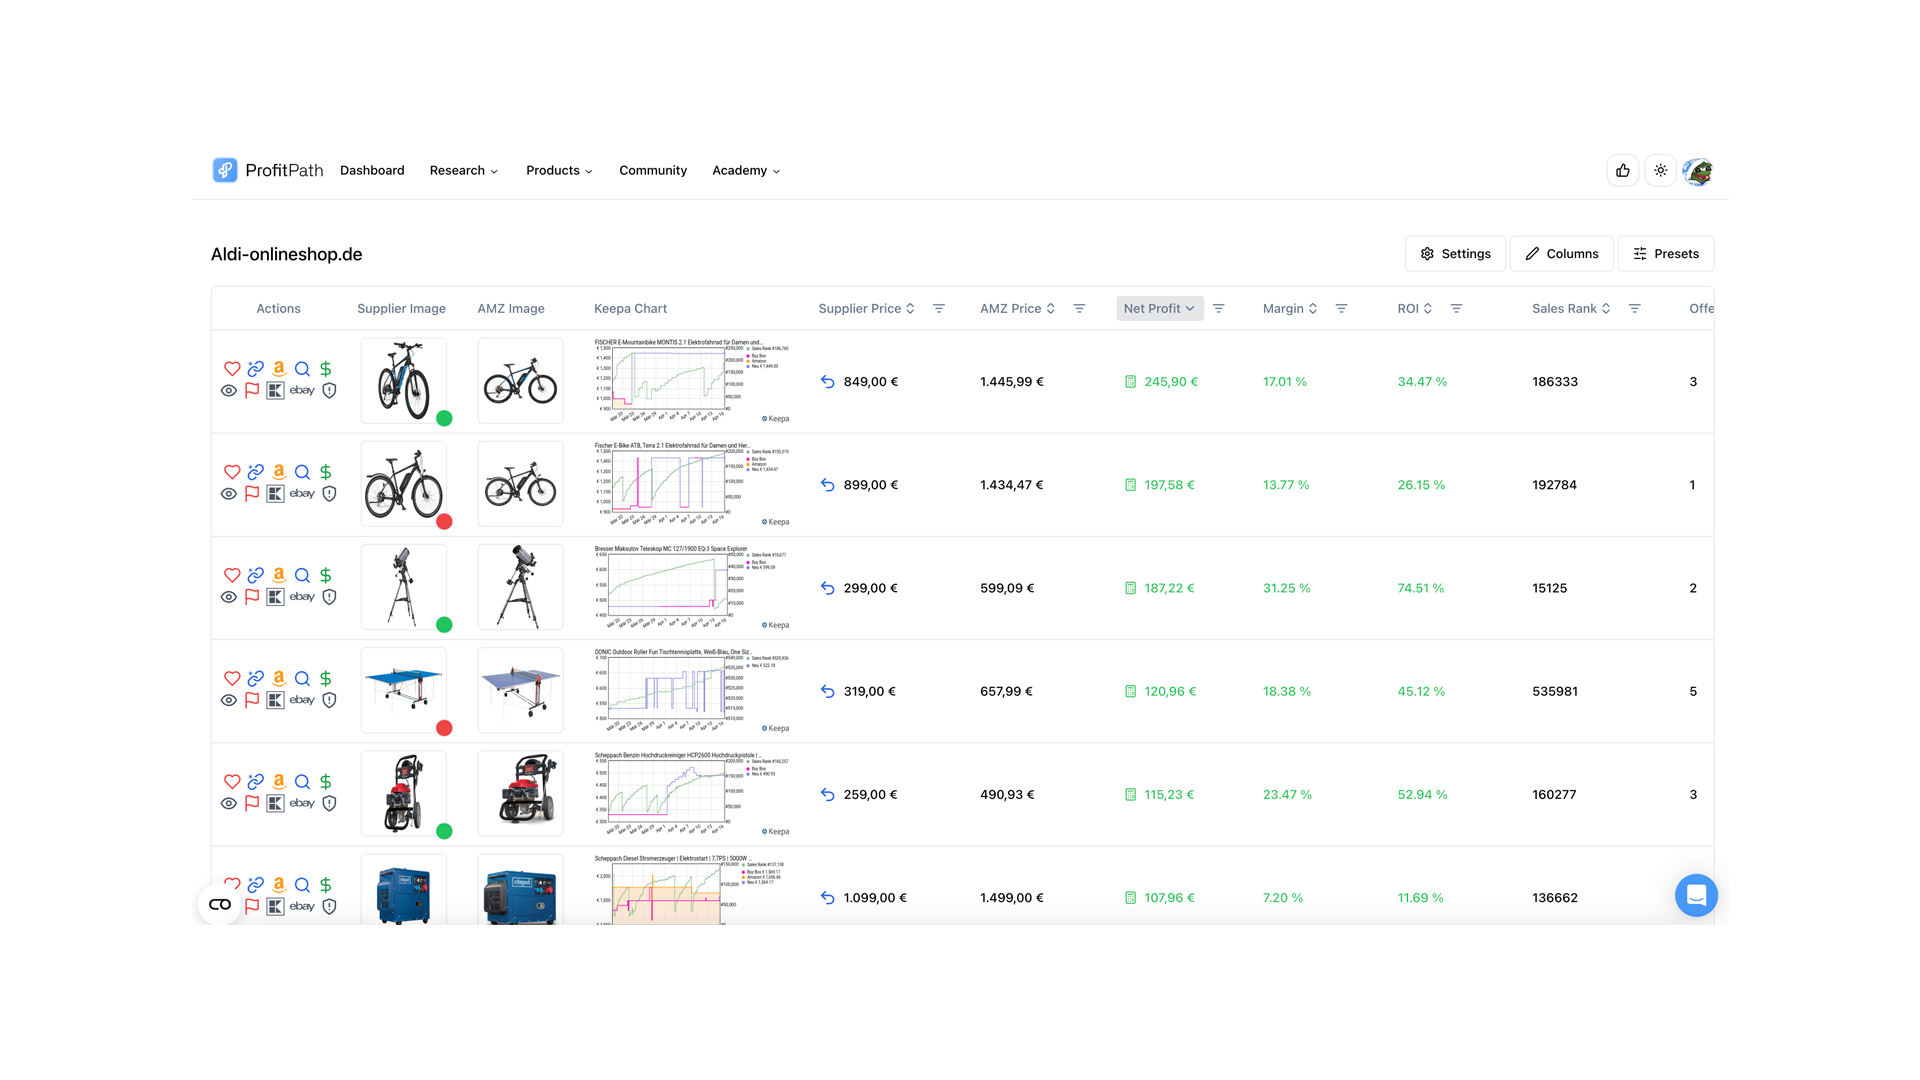Open the filter for ROI
Viewport: 1920px width, 1080px height.
click(x=1457, y=309)
